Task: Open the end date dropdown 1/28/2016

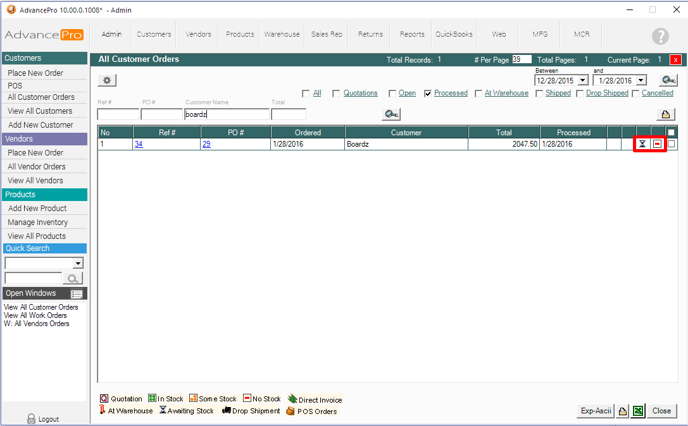Action: pos(641,80)
